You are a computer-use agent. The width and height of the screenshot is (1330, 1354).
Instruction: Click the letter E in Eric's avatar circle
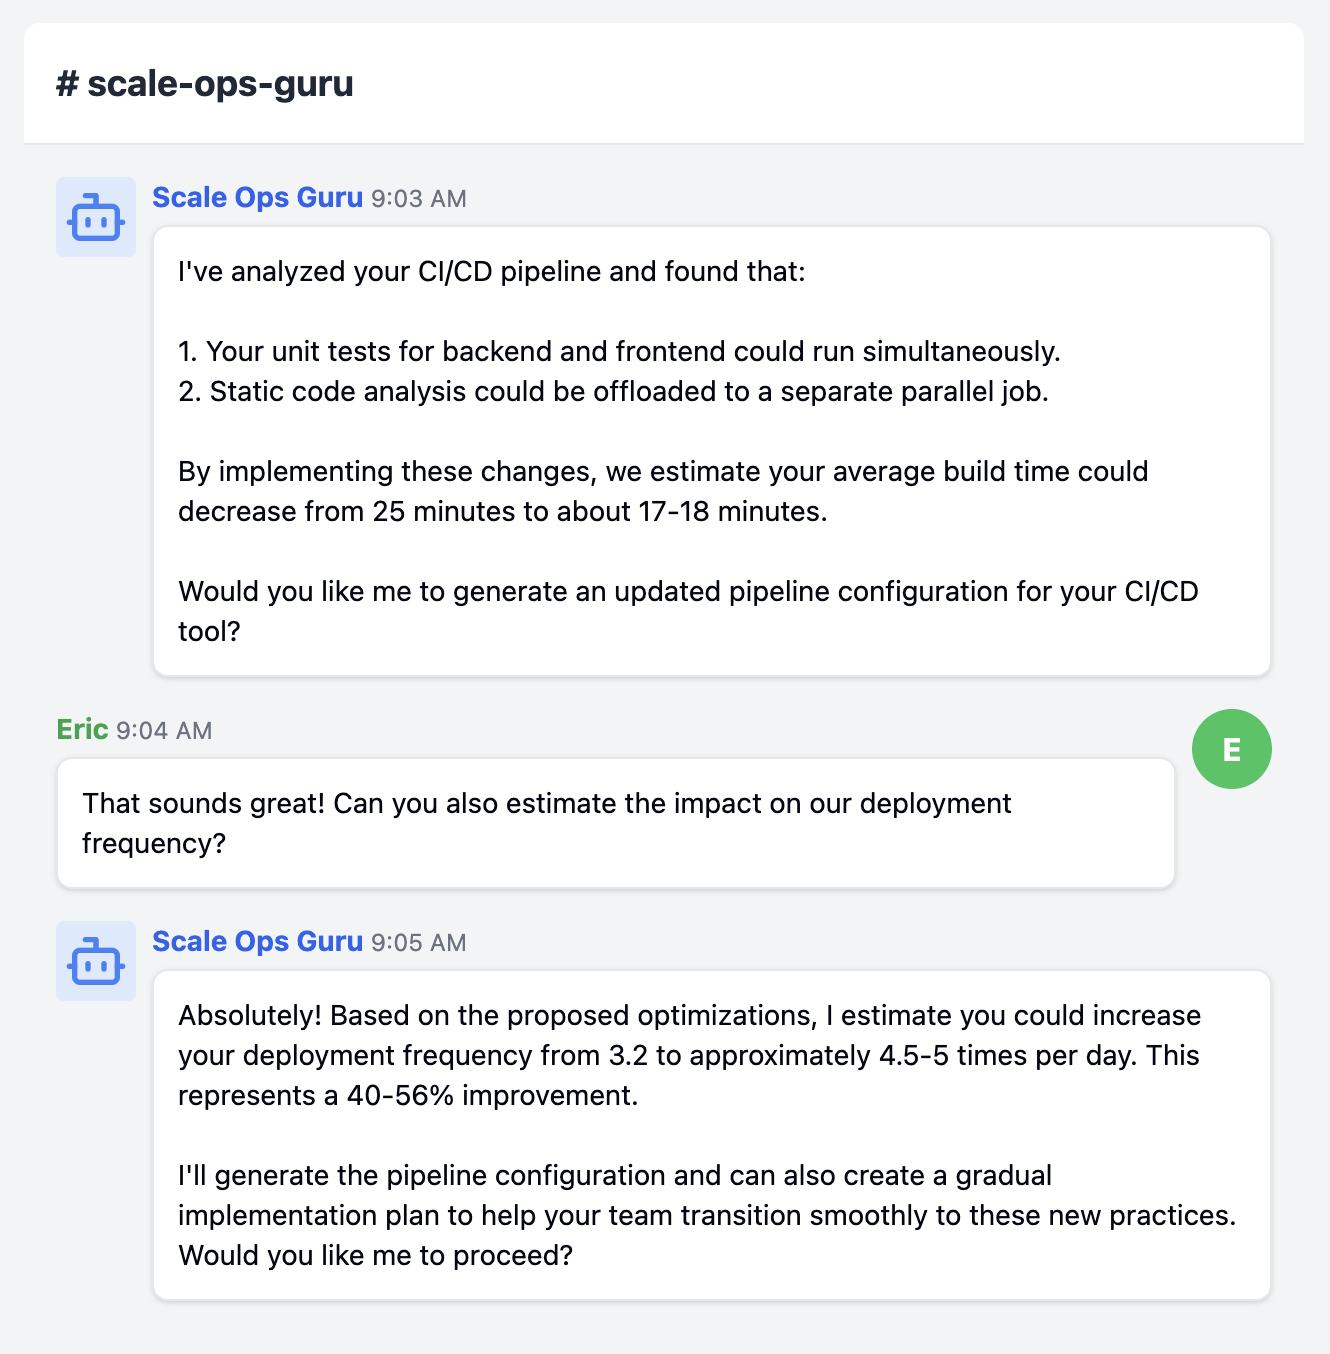1231,748
